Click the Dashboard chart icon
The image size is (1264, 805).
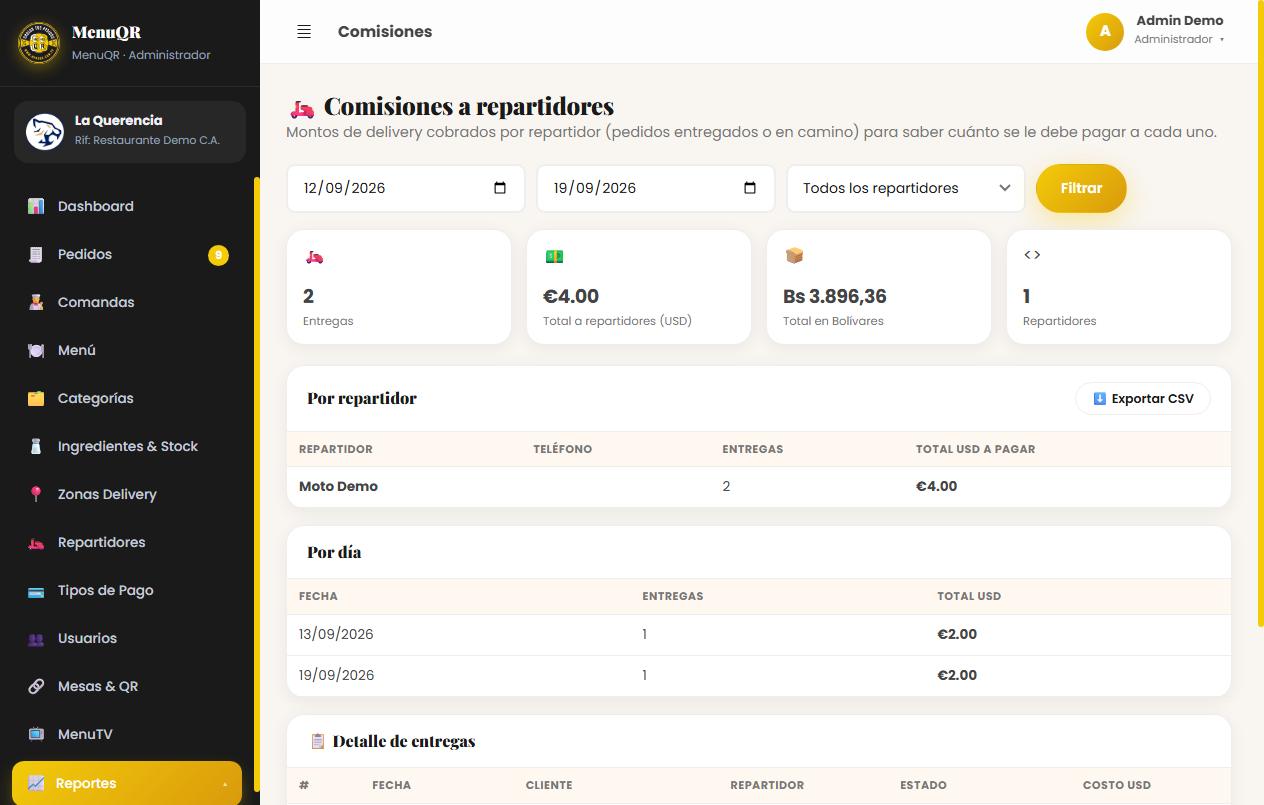pyautogui.click(x=36, y=206)
